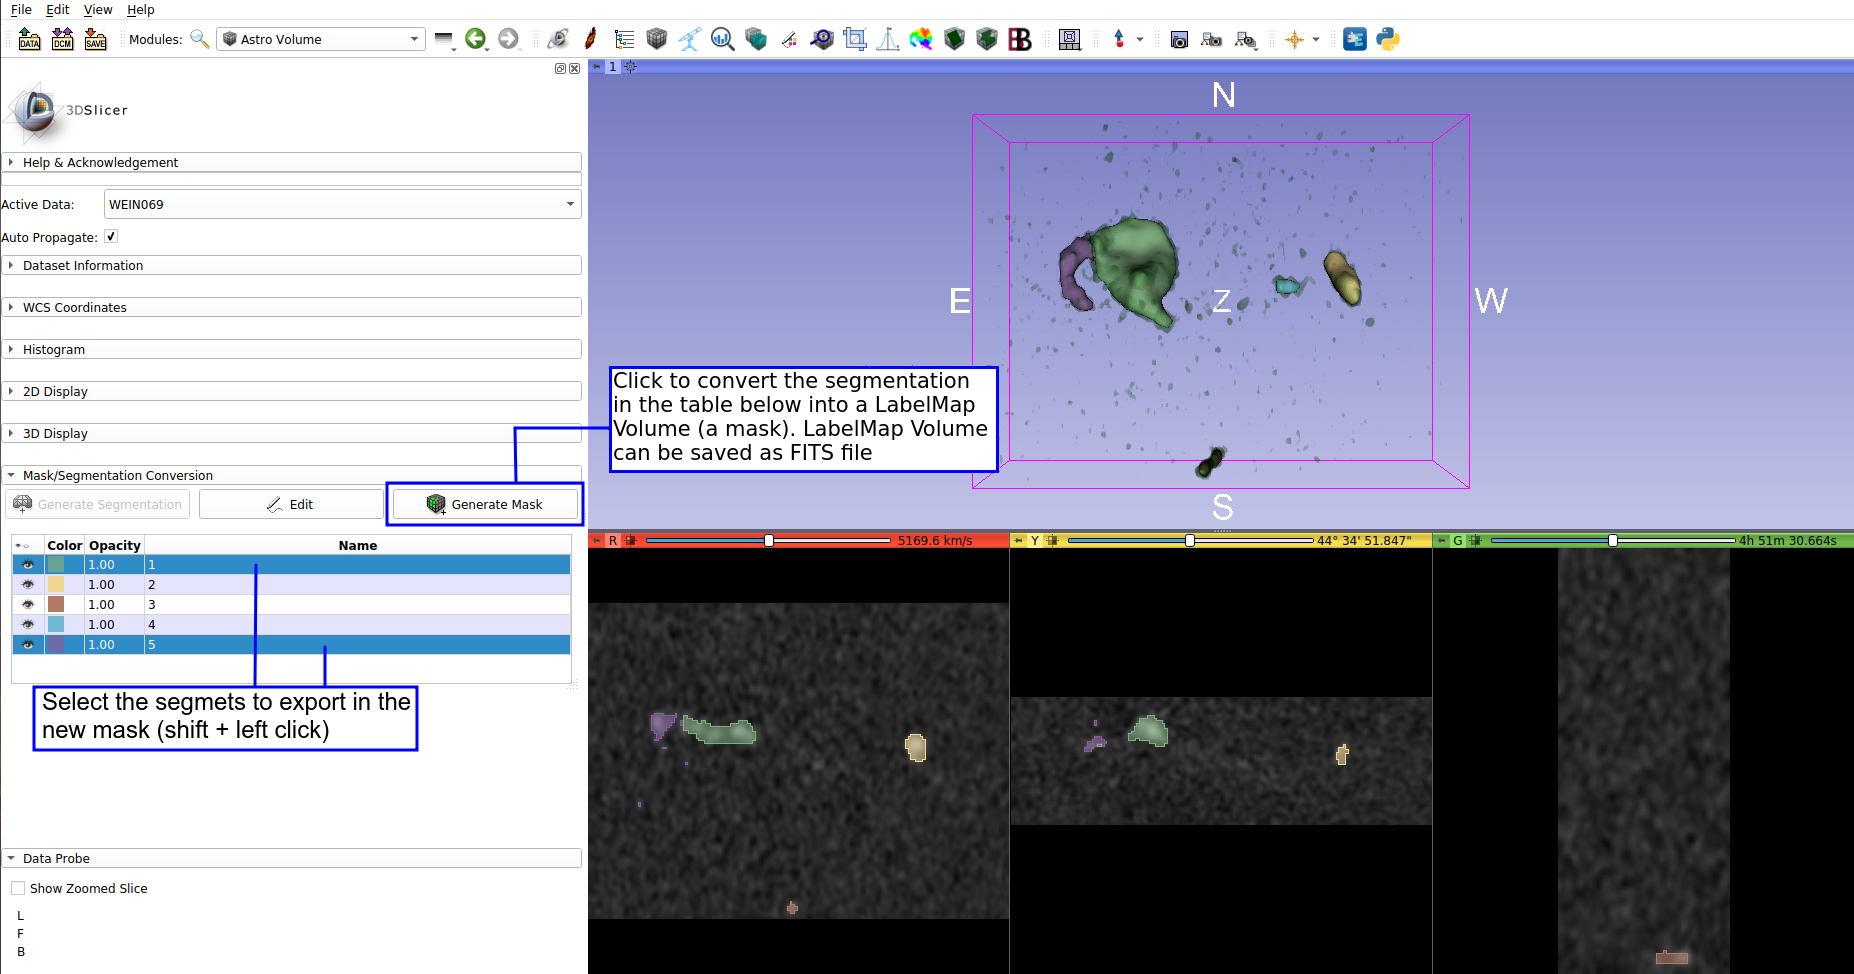Viewport: 1854px width, 974px height.
Task: Enable the Show Zoomed Slice checkbox
Action: click(x=18, y=888)
